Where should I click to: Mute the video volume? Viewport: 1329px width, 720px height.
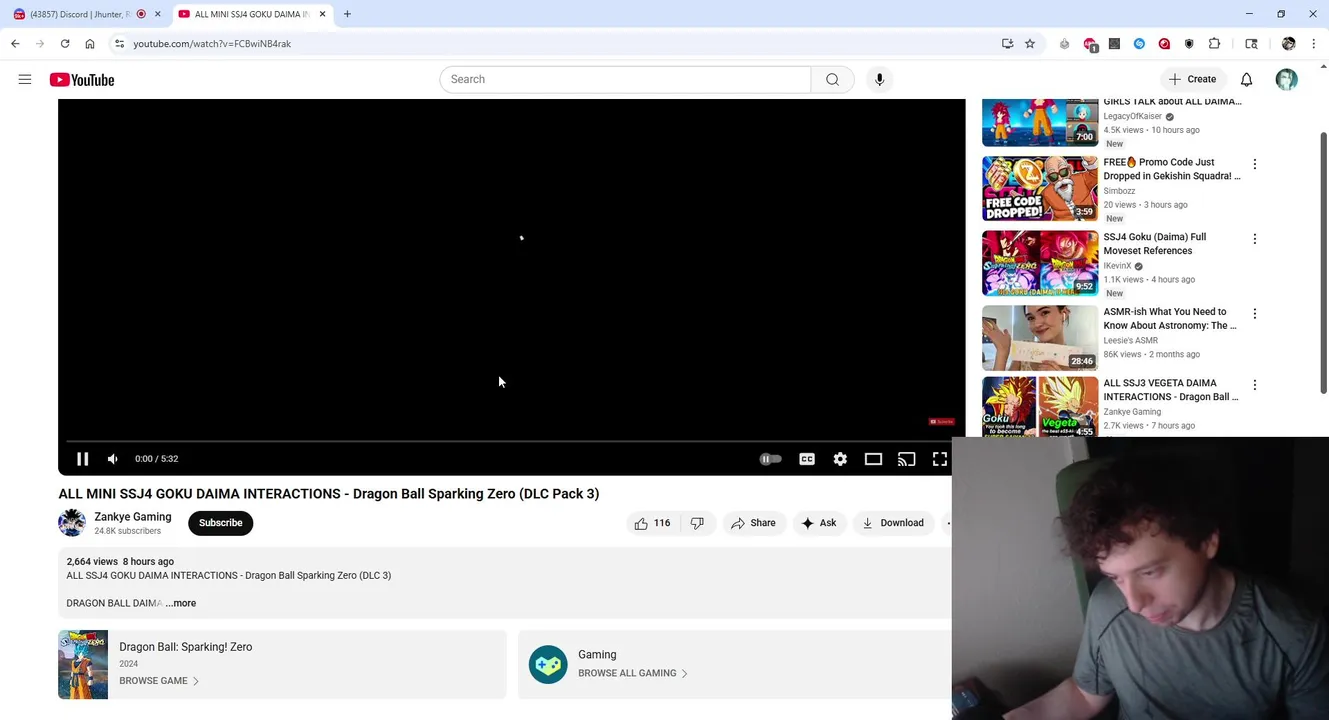(113, 459)
